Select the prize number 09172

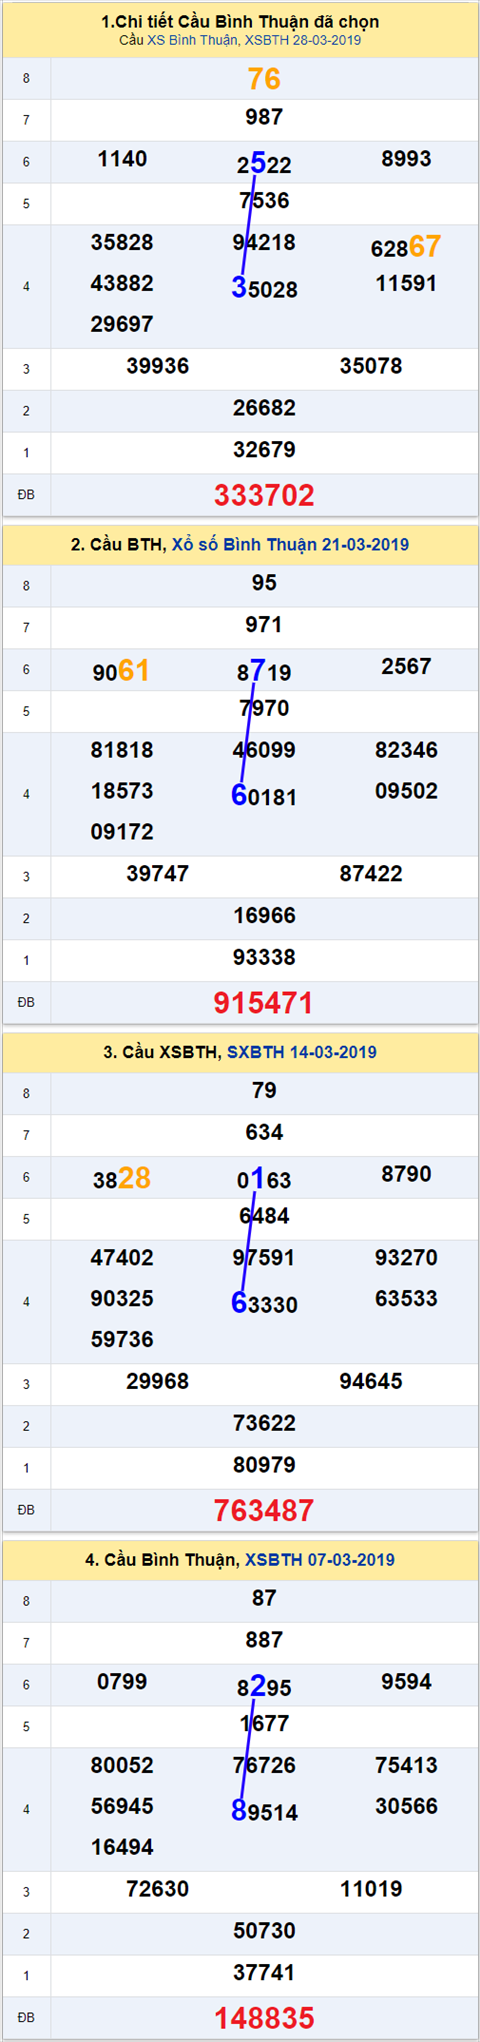(122, 832)
